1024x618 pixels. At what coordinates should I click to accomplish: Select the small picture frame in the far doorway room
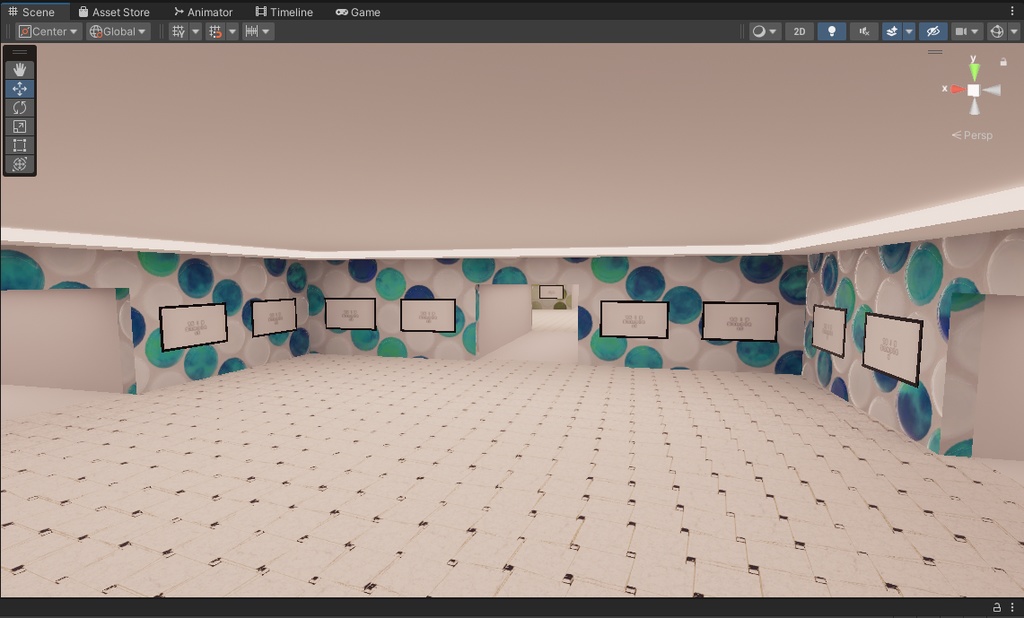551,291
